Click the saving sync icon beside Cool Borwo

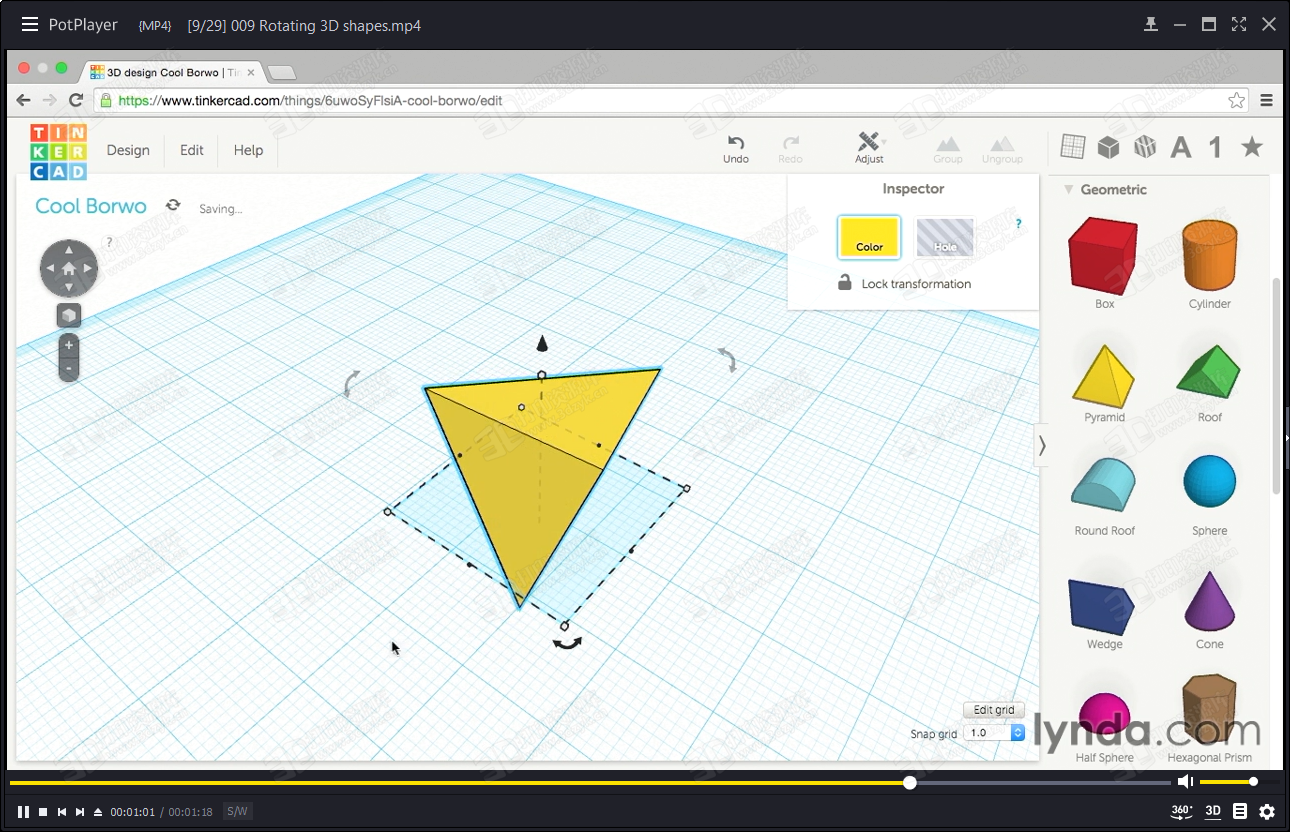tap(173, 205)
